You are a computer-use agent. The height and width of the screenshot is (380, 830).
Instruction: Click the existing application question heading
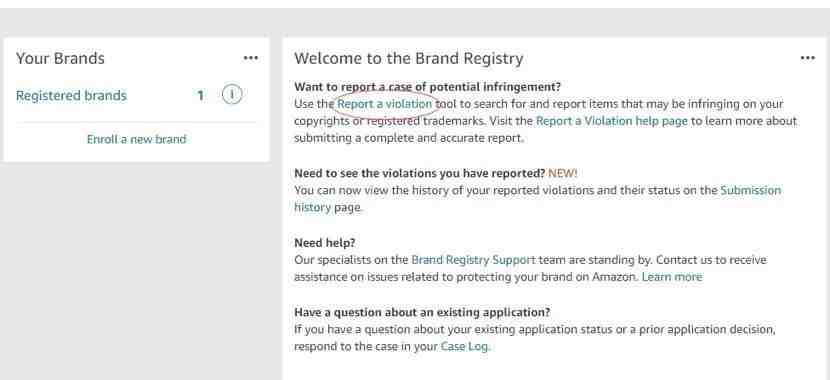[x=422, y=312]
